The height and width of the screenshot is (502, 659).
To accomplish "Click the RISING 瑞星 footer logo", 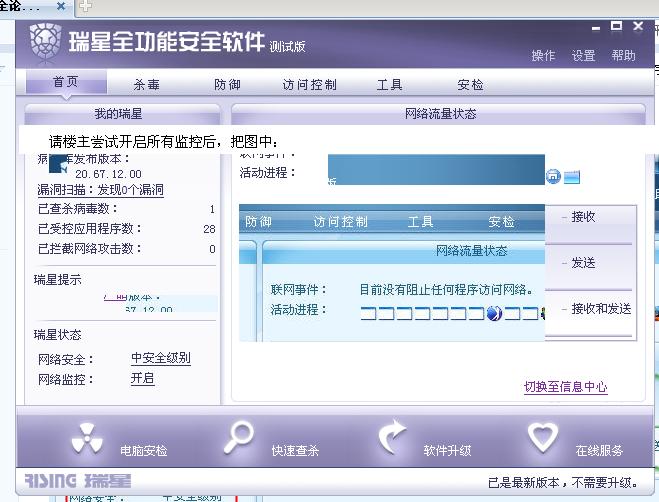I will point(78,481).
